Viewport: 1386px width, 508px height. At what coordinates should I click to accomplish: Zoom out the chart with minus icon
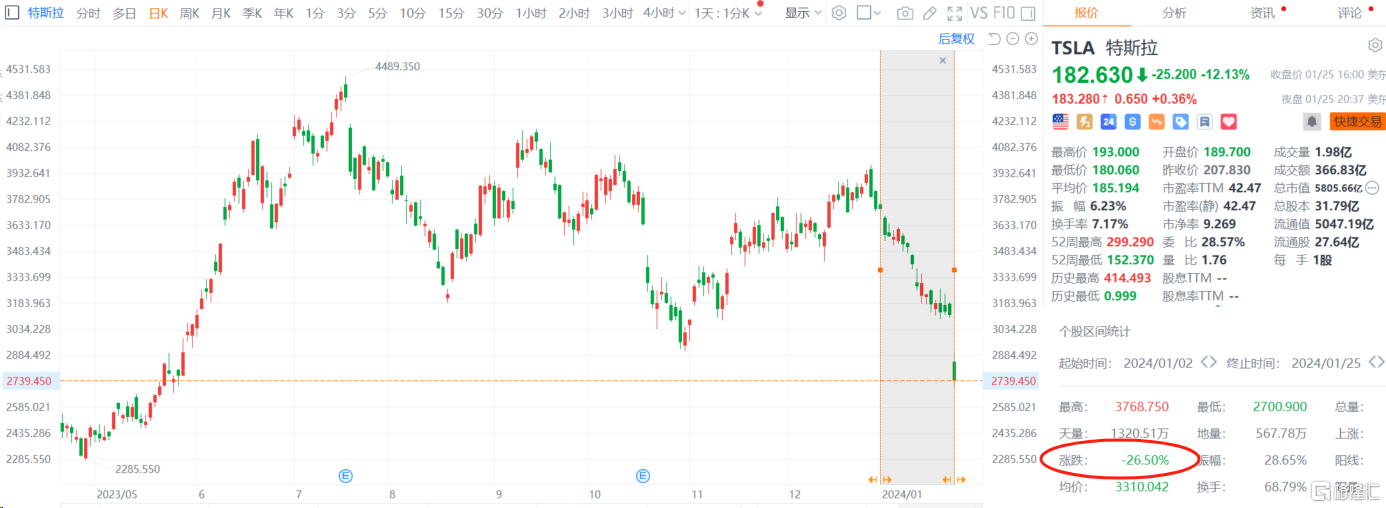(1012, 38)
